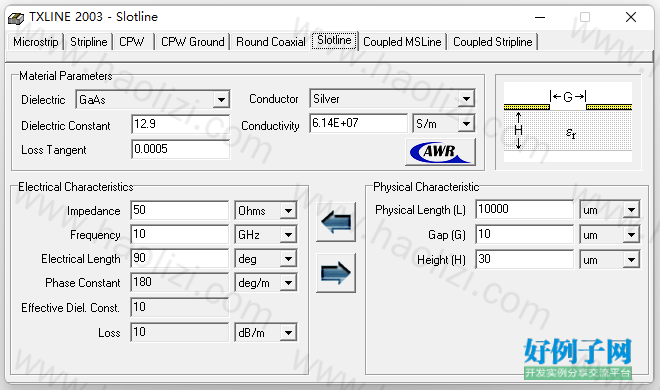The image size is (660, 390).
Task: Click the slotline cross-section diagram
Action: (568, 122)
